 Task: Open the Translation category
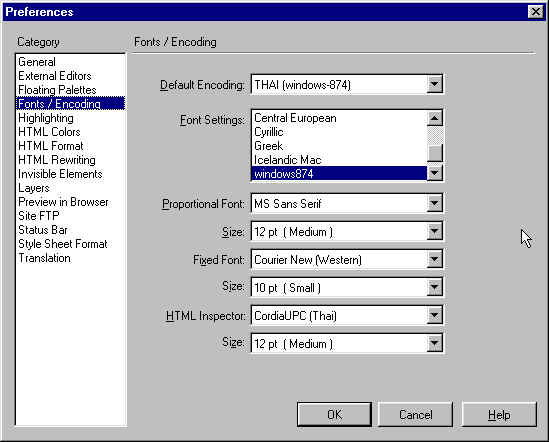click(70, 258)
